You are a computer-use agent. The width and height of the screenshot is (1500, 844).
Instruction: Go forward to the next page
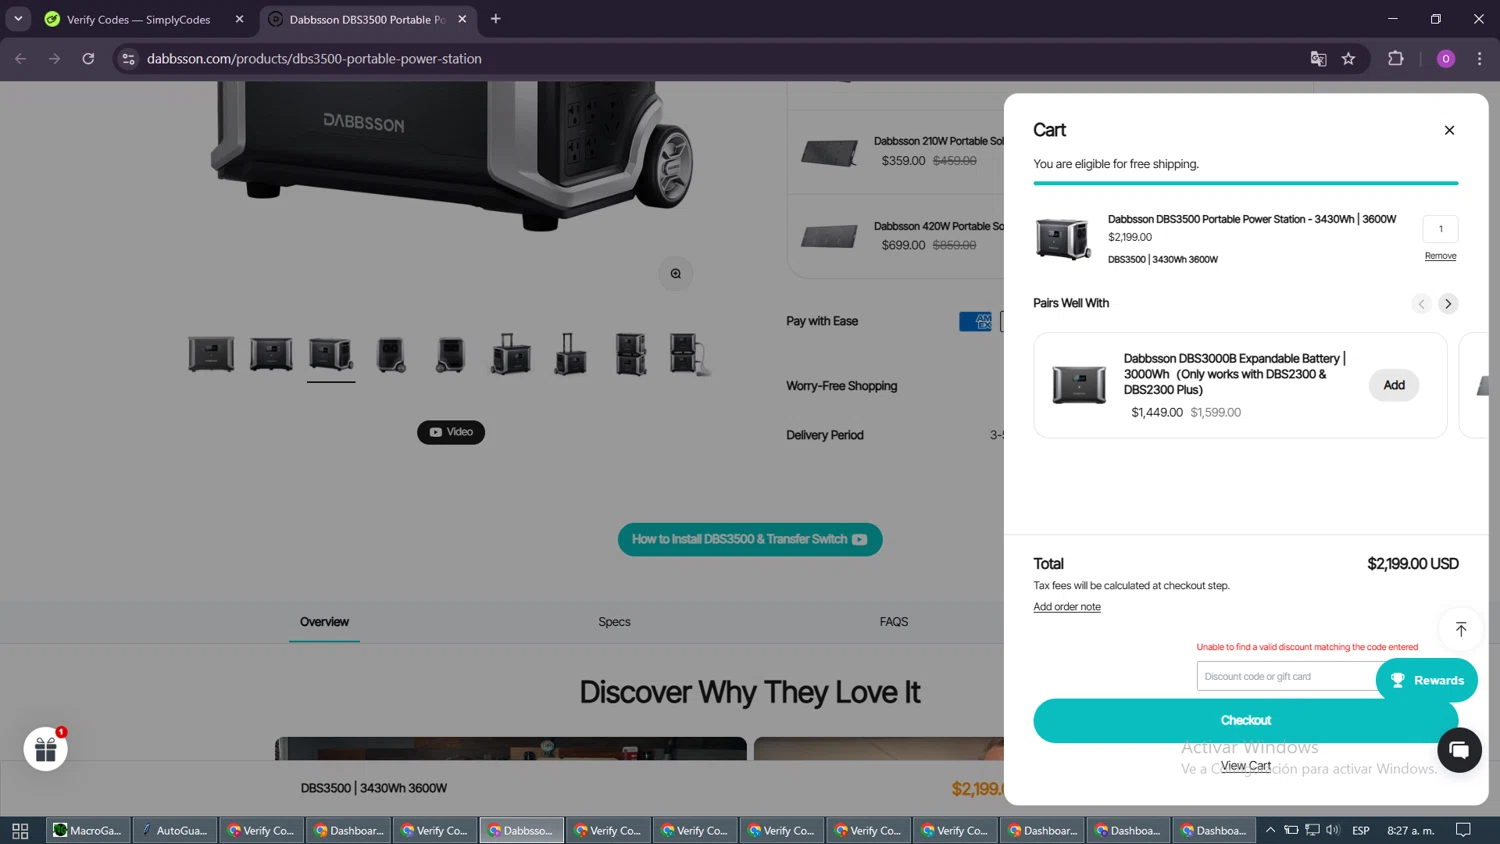pyautogui.click(x=55, y=59)
